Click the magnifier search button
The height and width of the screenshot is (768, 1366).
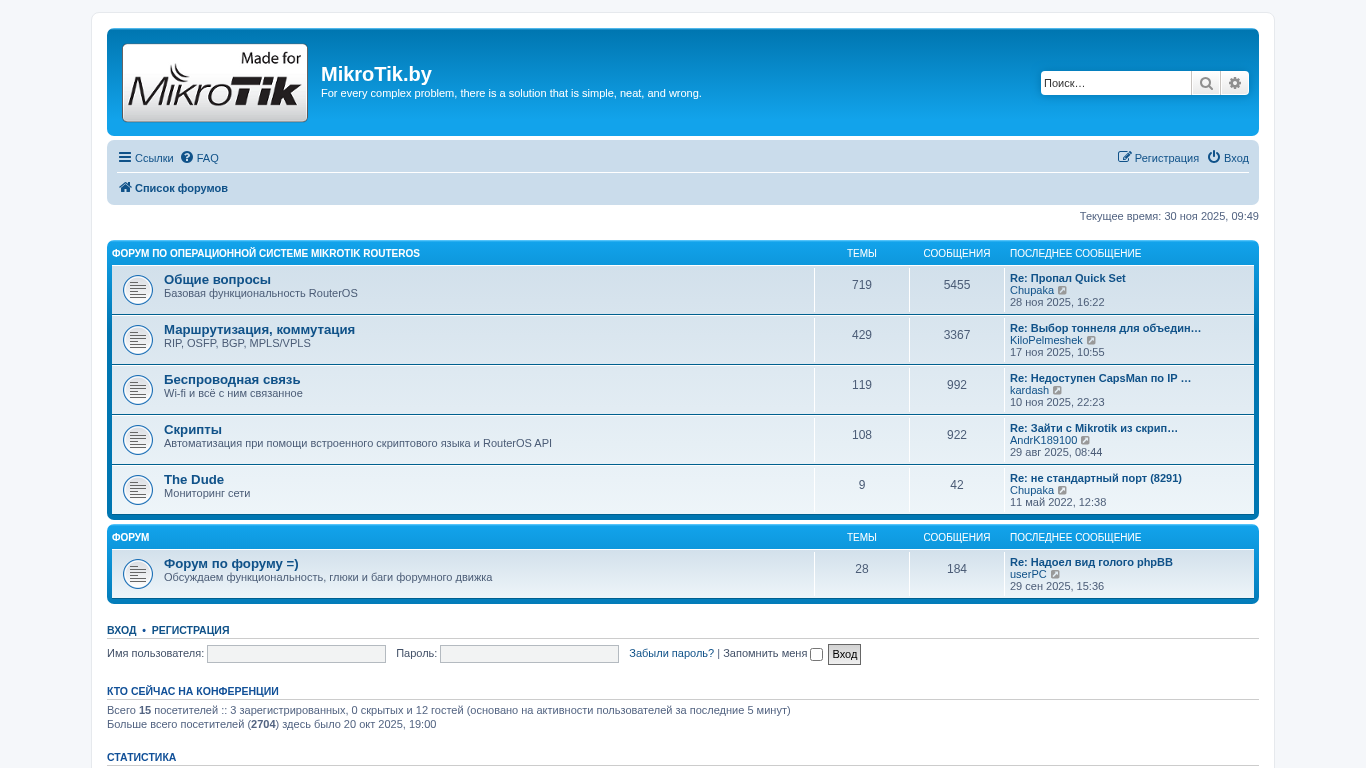click(x=1206, y=83)
